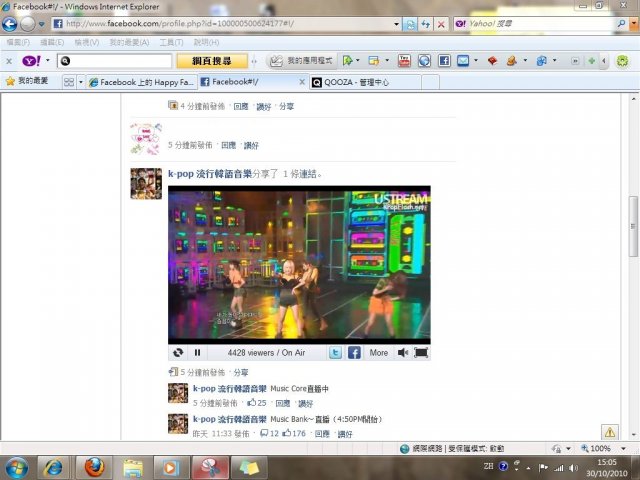
Task: Click More in the Ustream player bar
Action: pyautogui.click(x=378, y=353)
